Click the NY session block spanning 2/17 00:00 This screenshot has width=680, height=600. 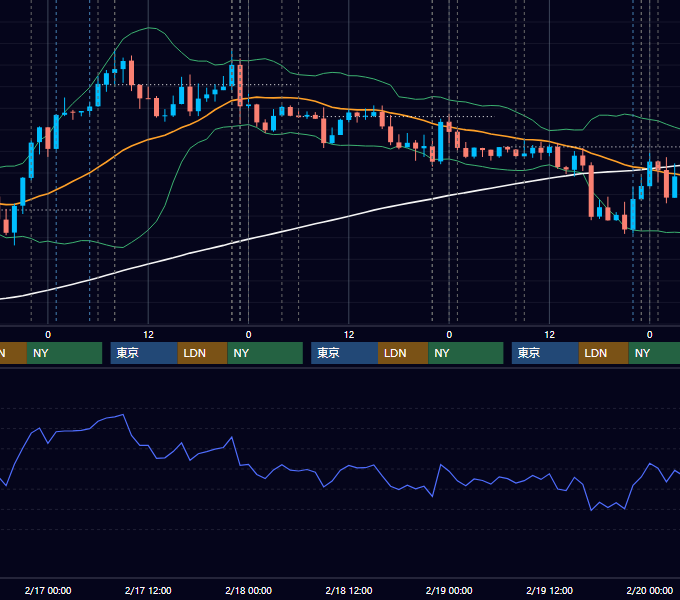click(64, 353)
